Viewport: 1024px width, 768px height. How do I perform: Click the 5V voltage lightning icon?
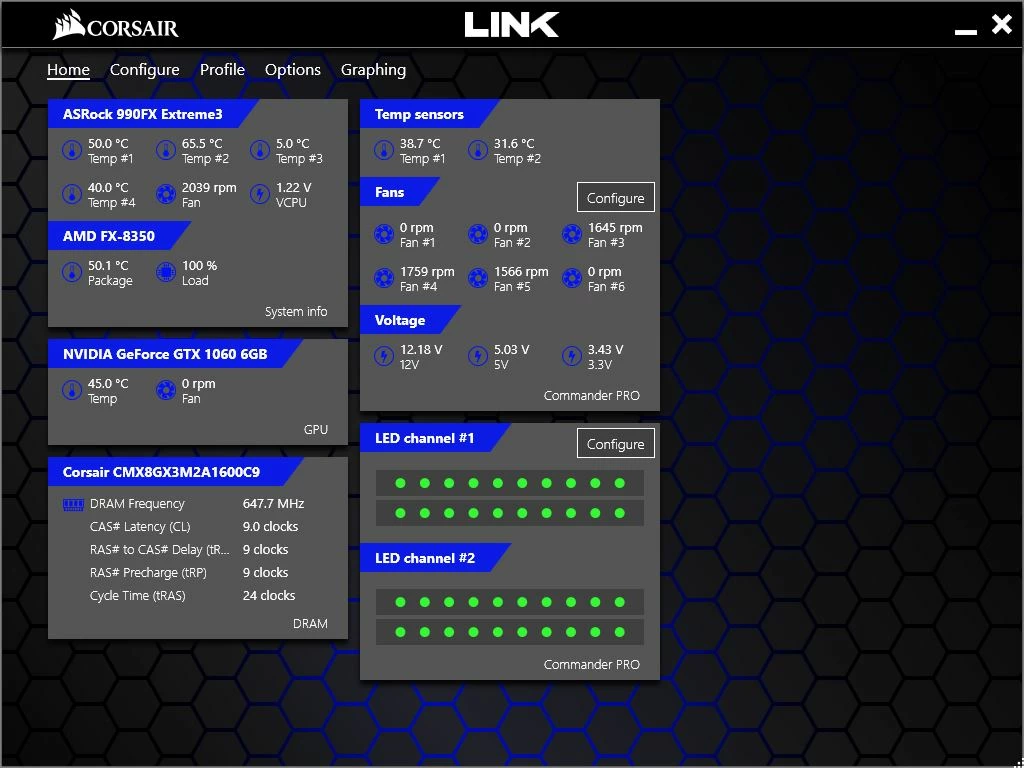tap(478, 357)
